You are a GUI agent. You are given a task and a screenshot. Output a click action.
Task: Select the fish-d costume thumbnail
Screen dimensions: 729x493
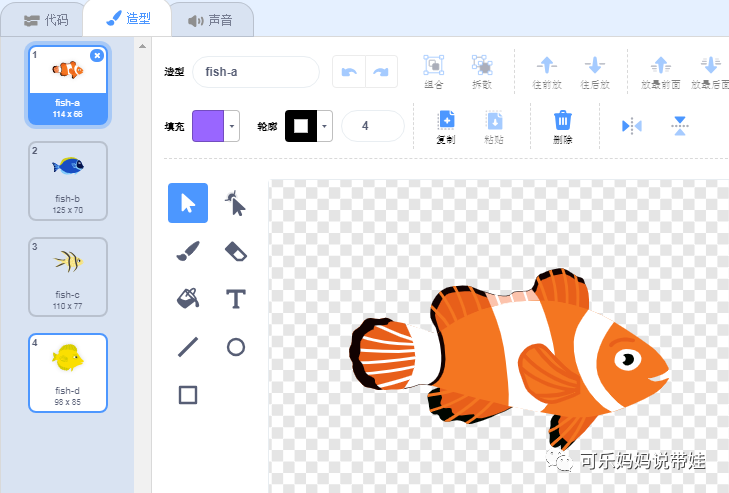(x=68, y=373)
